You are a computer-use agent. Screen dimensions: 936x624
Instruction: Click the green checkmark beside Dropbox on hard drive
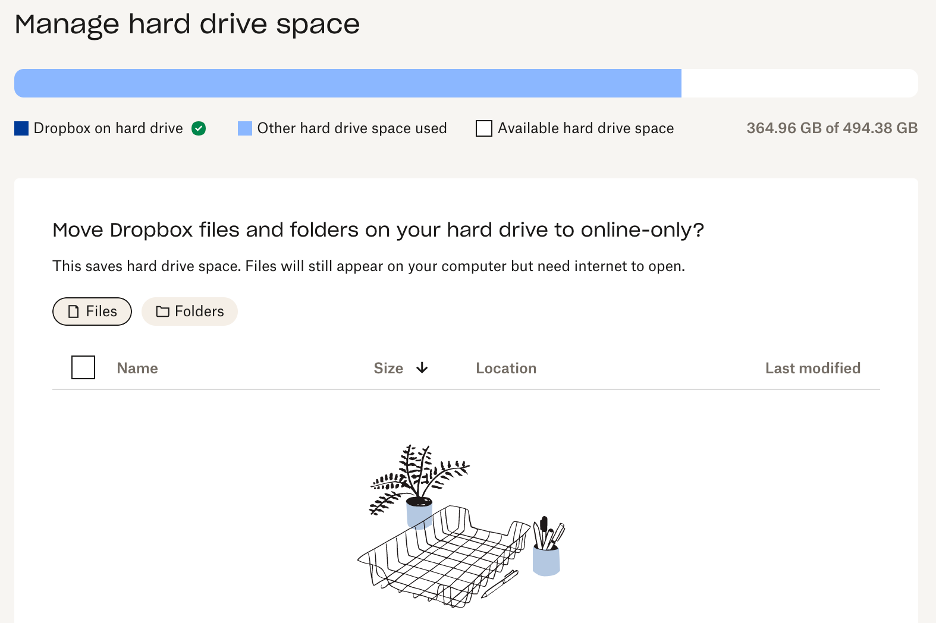(x=199, y=128)
